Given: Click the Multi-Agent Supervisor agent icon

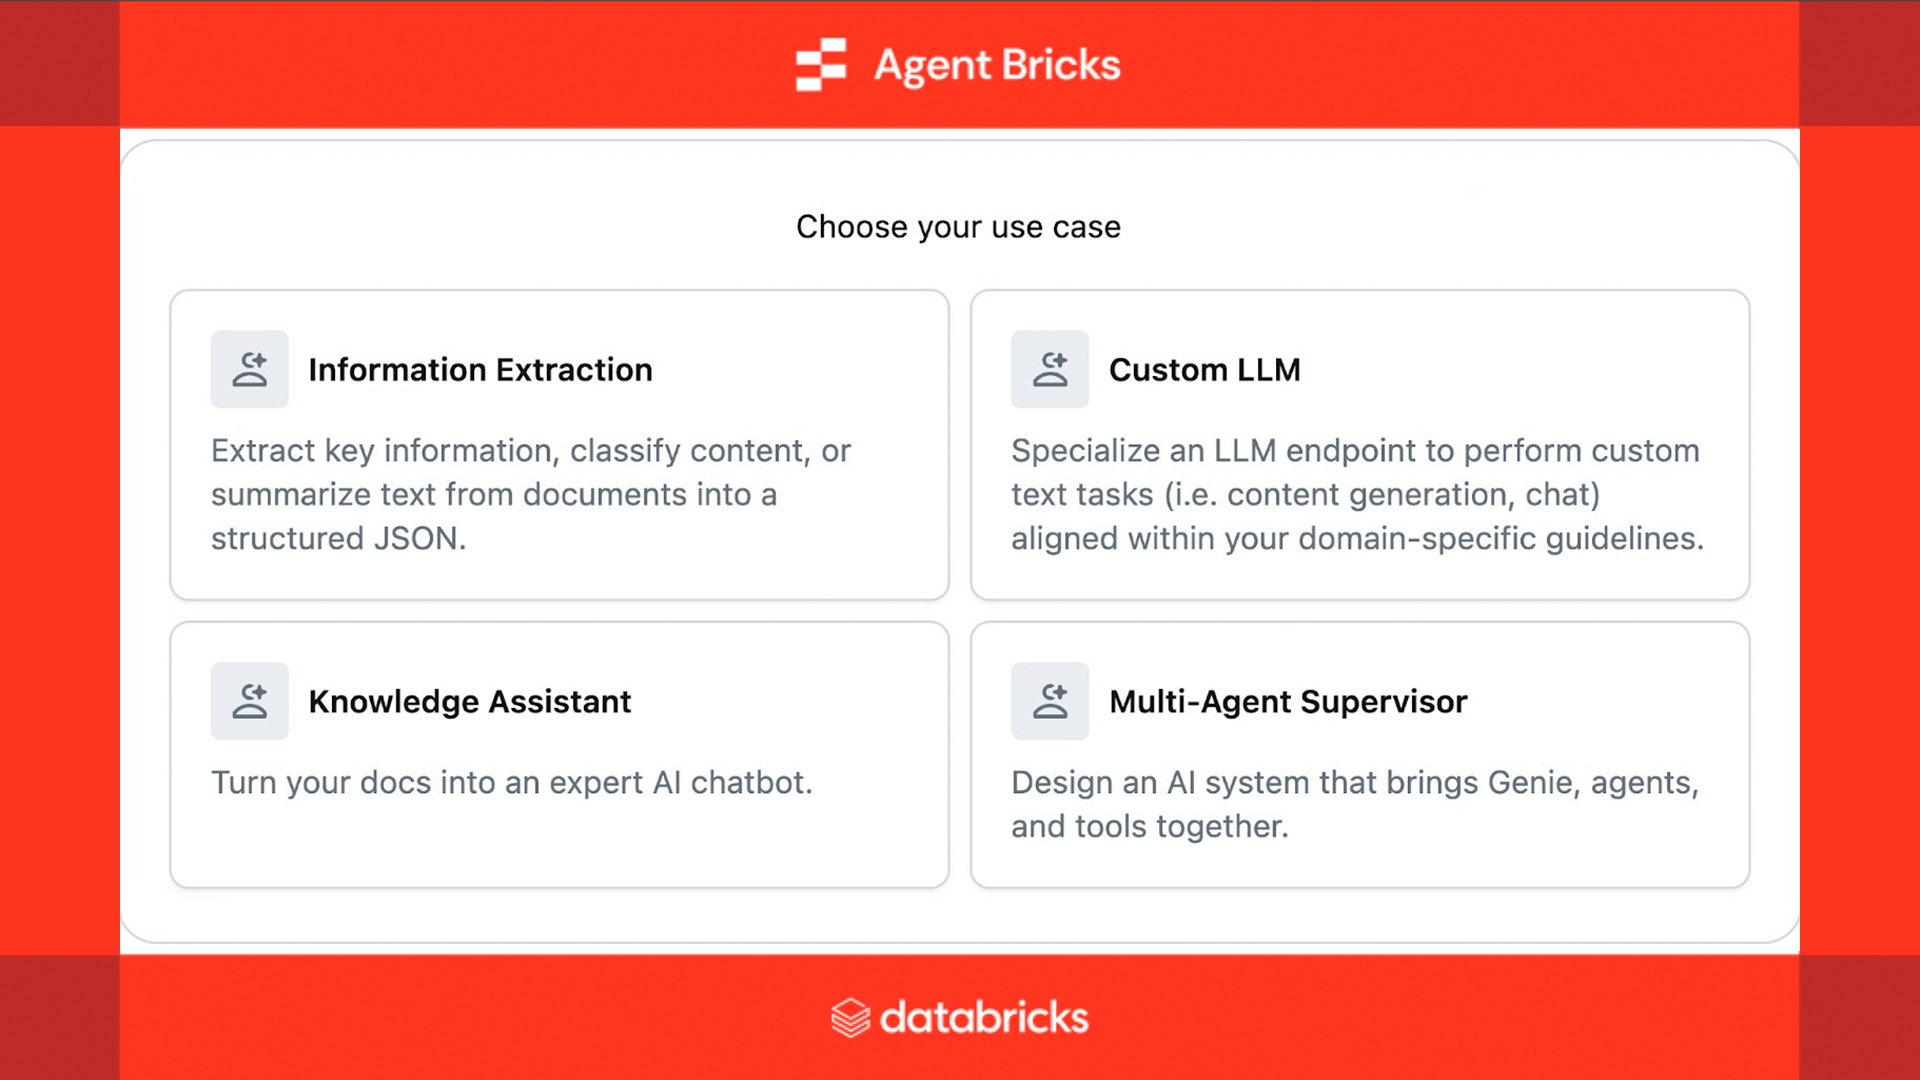Looking at the screenshot, I should click(1050, 701).
